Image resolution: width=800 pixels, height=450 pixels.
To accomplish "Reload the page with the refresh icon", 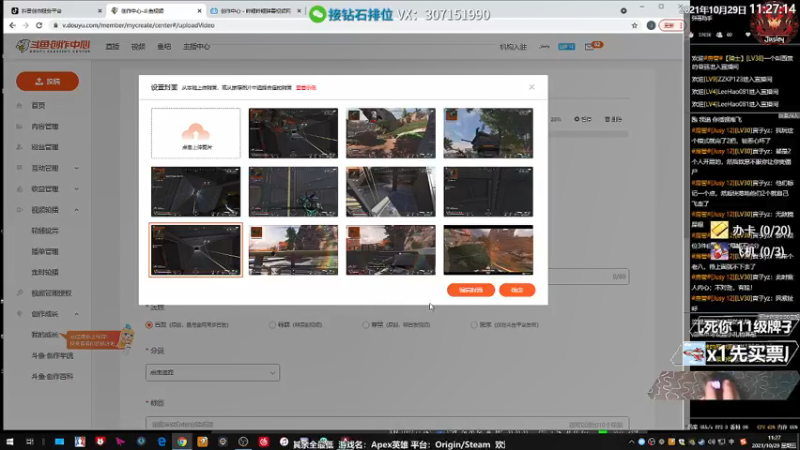I will point(39,25).
